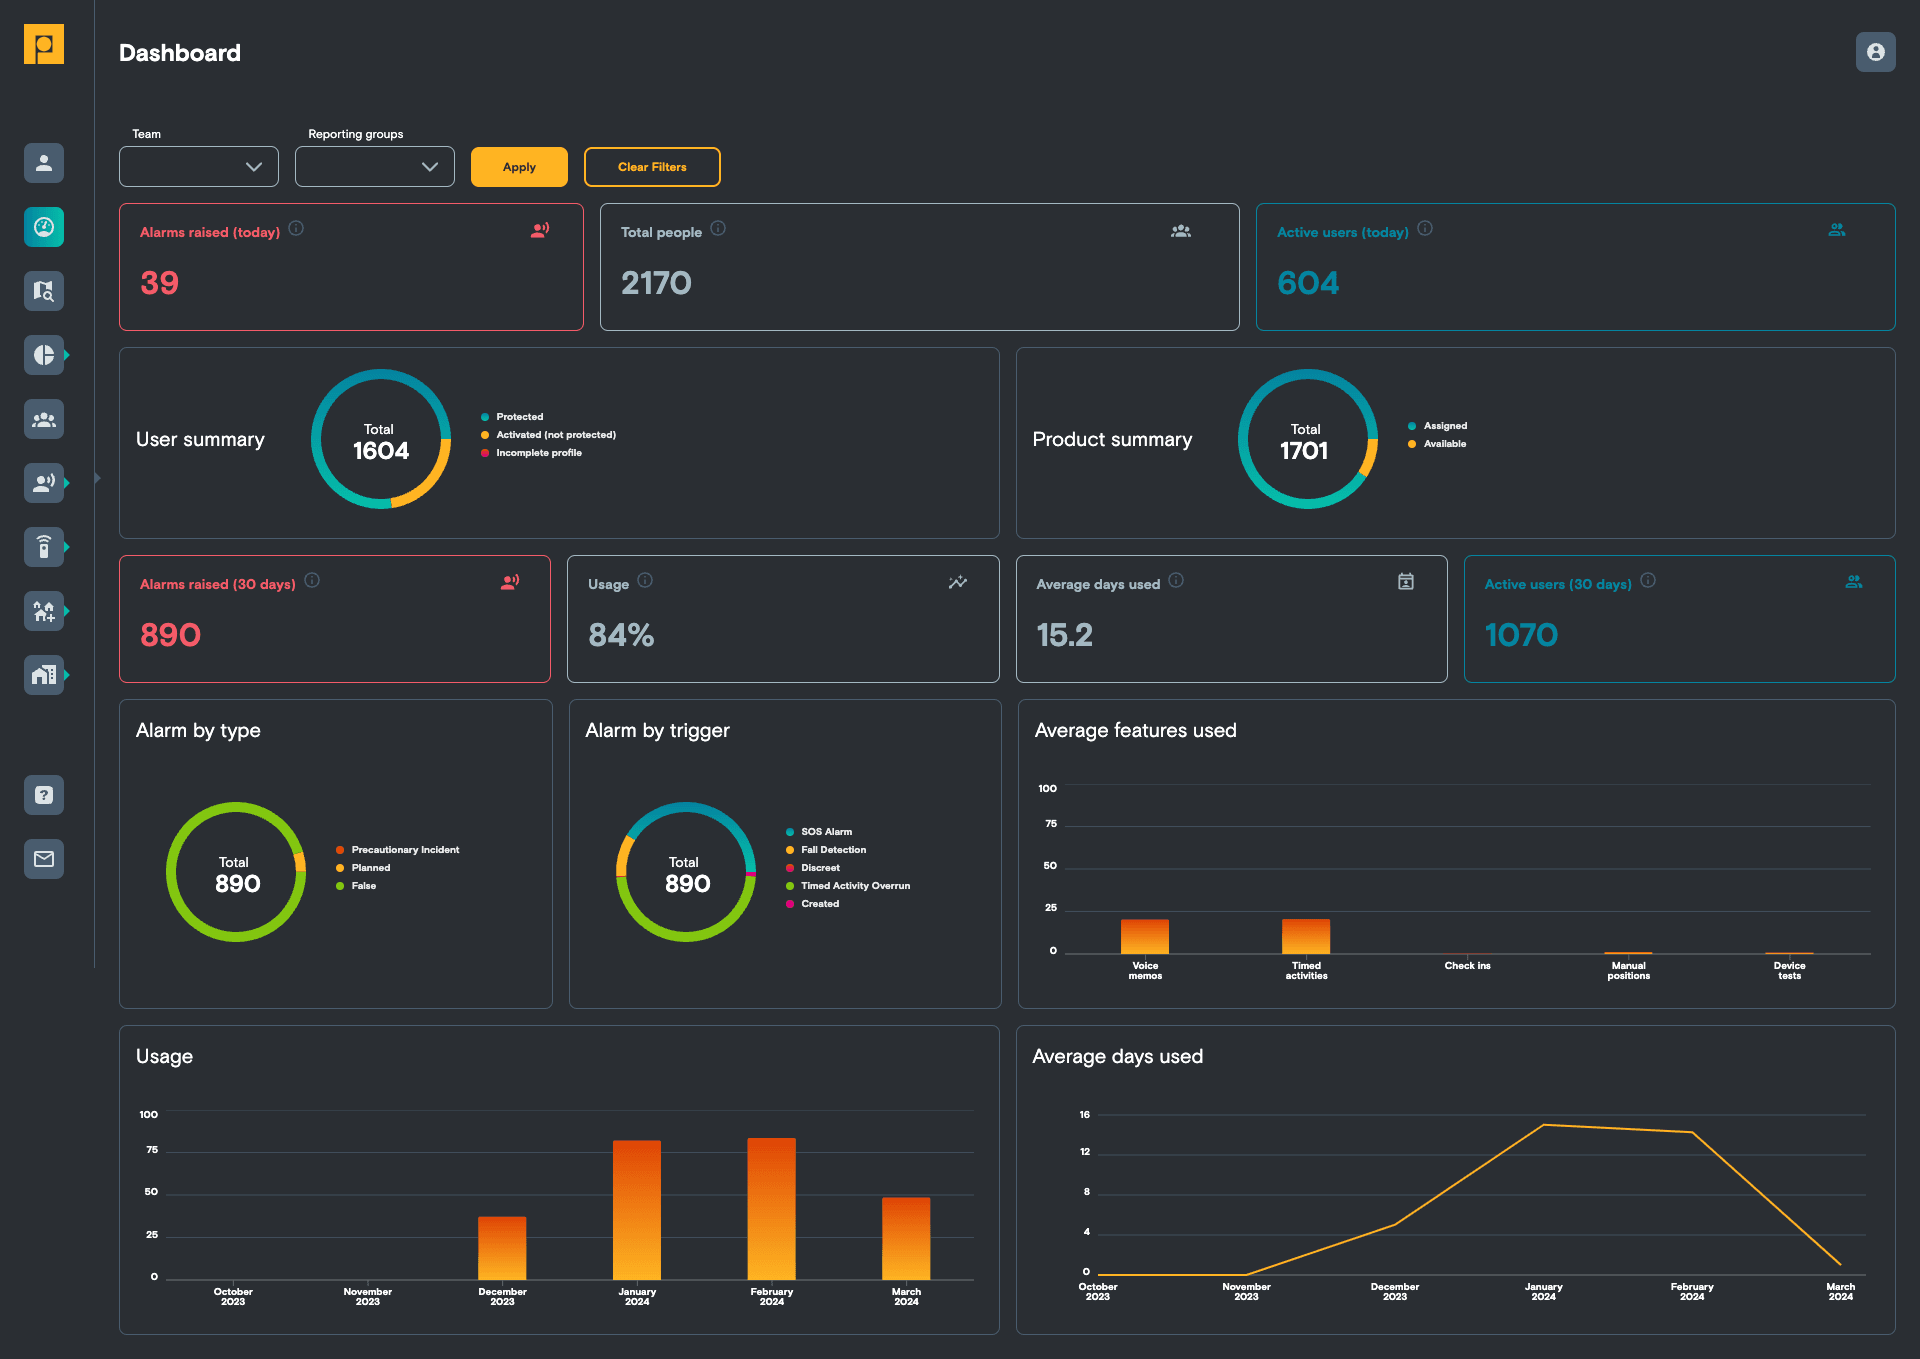
Task: Click the Apply button
Action: (x=519, y=167)
